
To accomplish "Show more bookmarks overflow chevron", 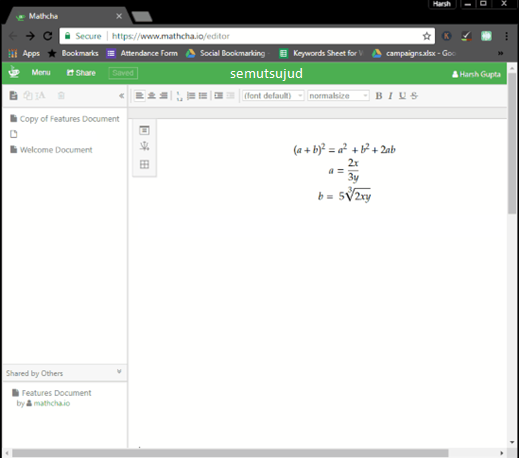I will (500, 53).
